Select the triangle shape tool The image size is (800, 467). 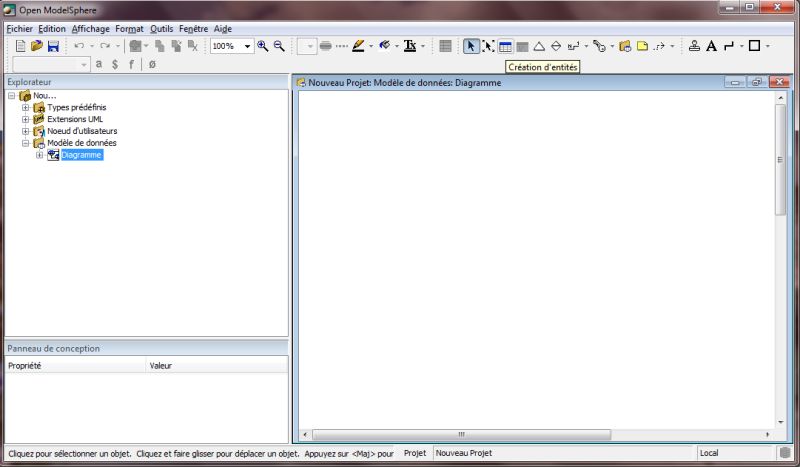coord(539,46)
